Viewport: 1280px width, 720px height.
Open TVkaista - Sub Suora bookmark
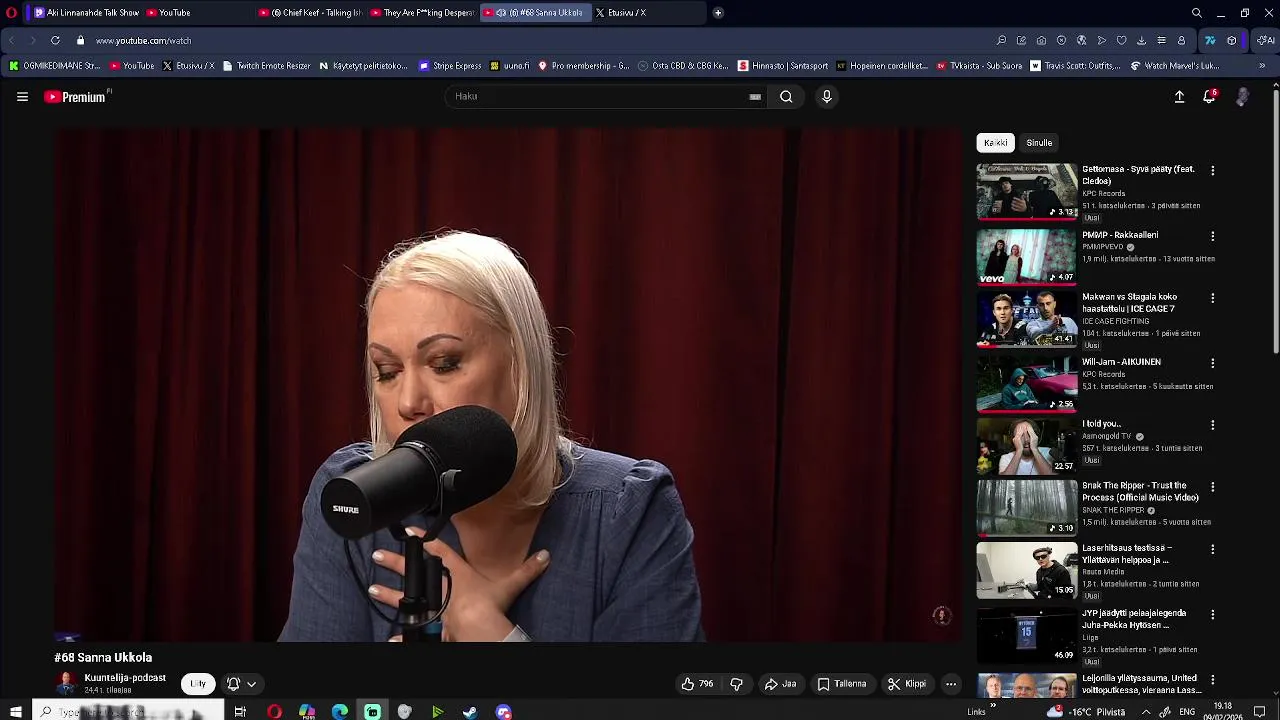[x=980, y=66]
